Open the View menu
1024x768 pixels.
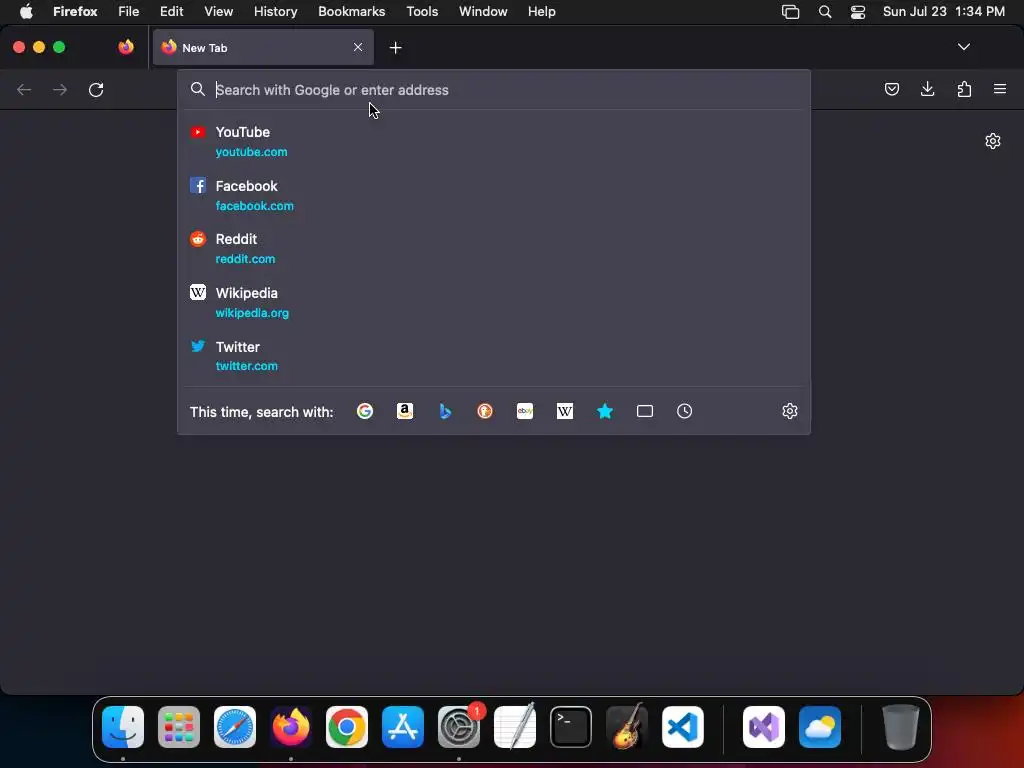[x=218, y=11]
